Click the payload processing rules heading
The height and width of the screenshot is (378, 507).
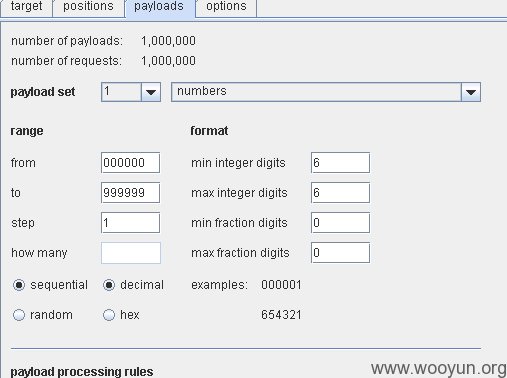tap(82, 371)
